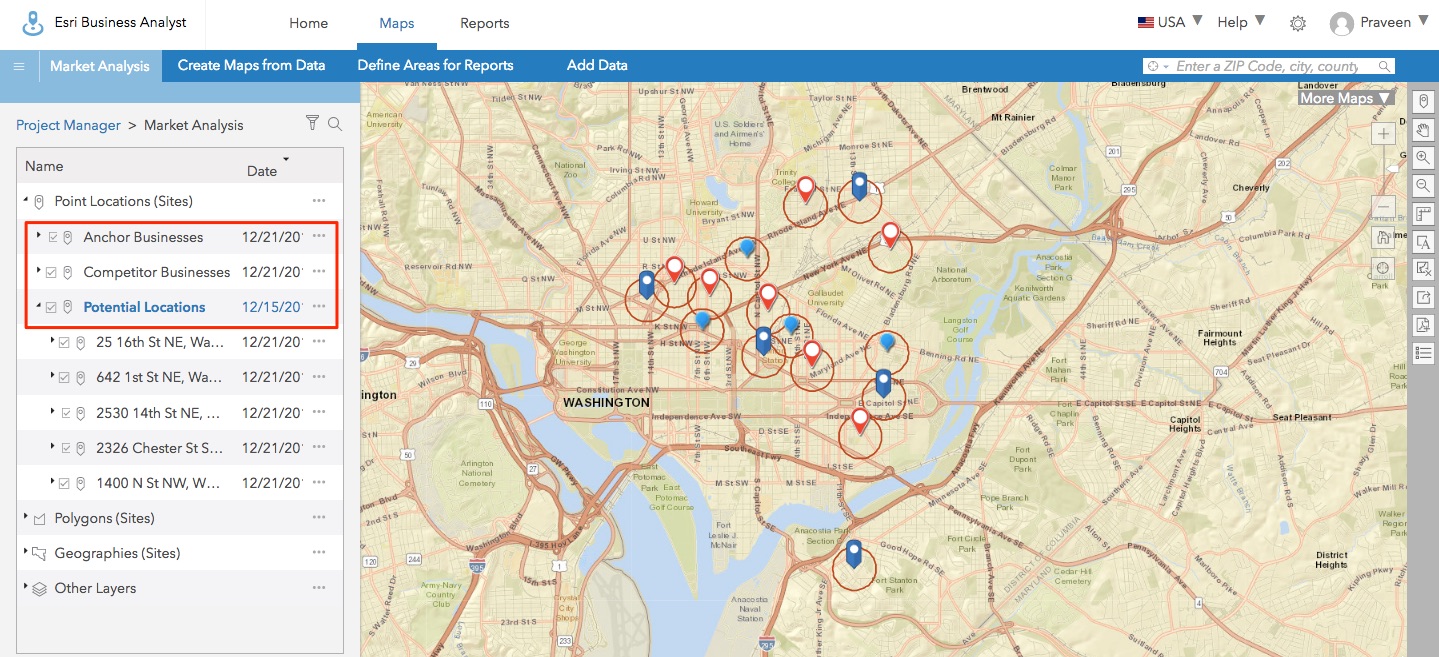The image size is (1439, 657).
Task: Expand the Other Layers group
Action: click(26, 587)
